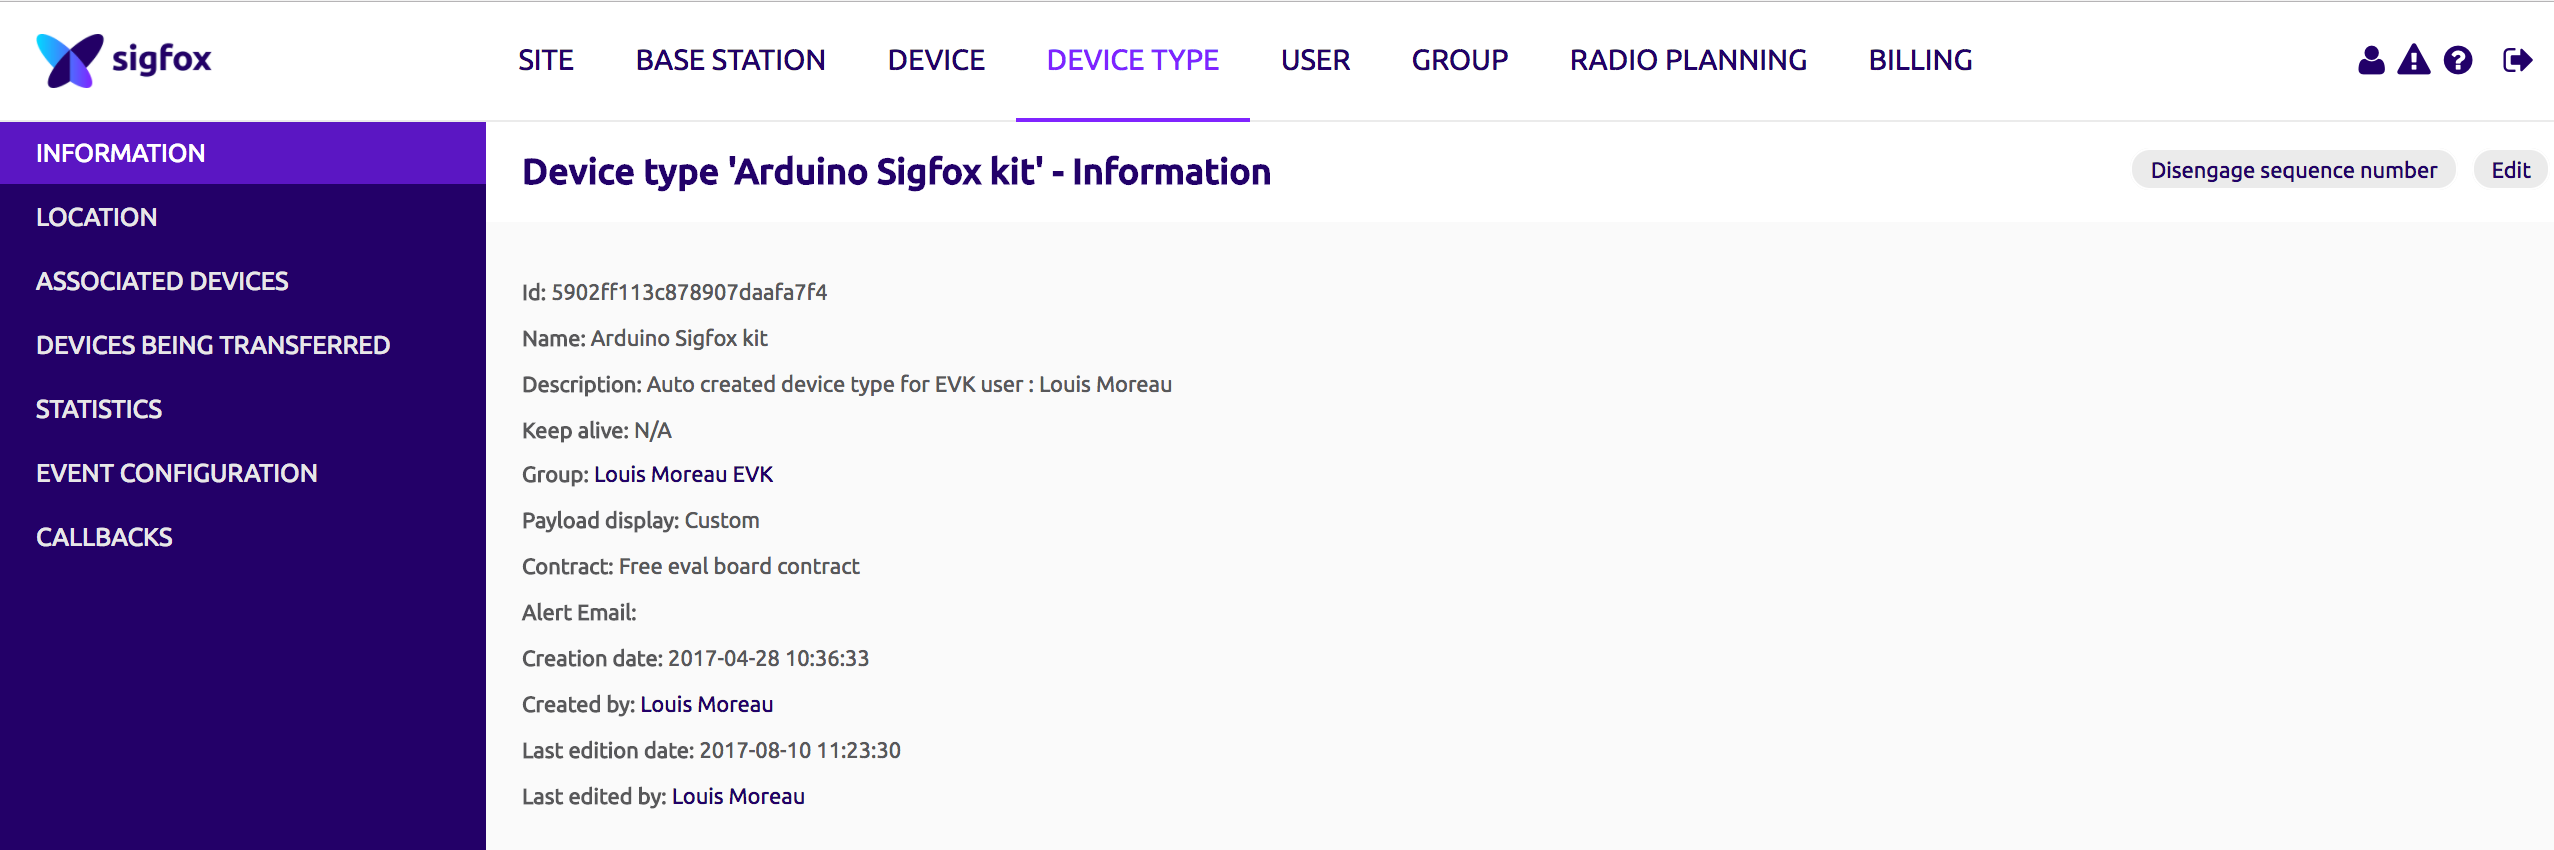Open the Created by Louis Moreau link
Image resolution: width=2554 pixels, height=850 pixels.
tap(707, 704)
